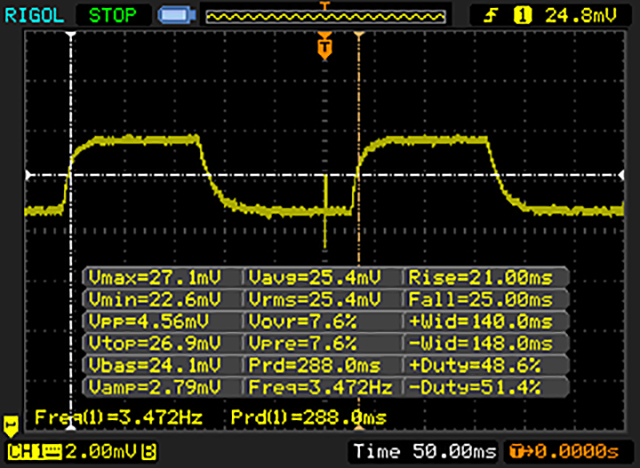Select the -Duty=51.4% measurement
The height and width of the screenshot is (468, 640).
[x=474, y=387]
